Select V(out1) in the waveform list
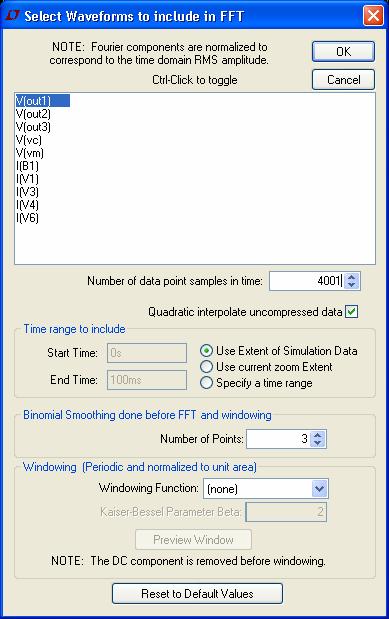Screen dimensions: 389x619 coord(42,101)
